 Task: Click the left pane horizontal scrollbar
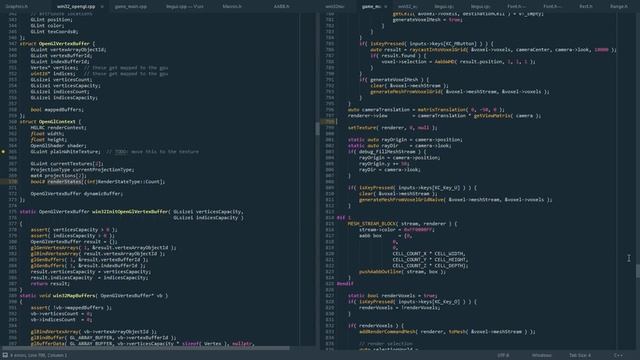pos(146,348)
